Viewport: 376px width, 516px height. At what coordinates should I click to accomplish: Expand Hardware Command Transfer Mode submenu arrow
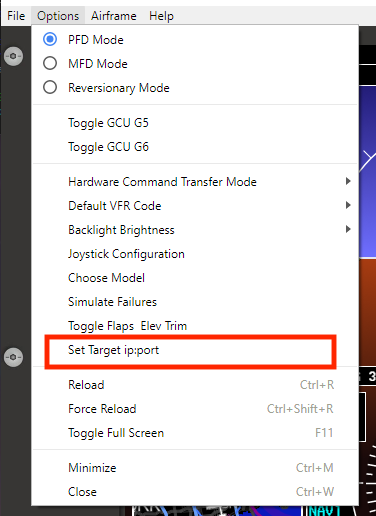pyautogui.click(x=348, y=181)
